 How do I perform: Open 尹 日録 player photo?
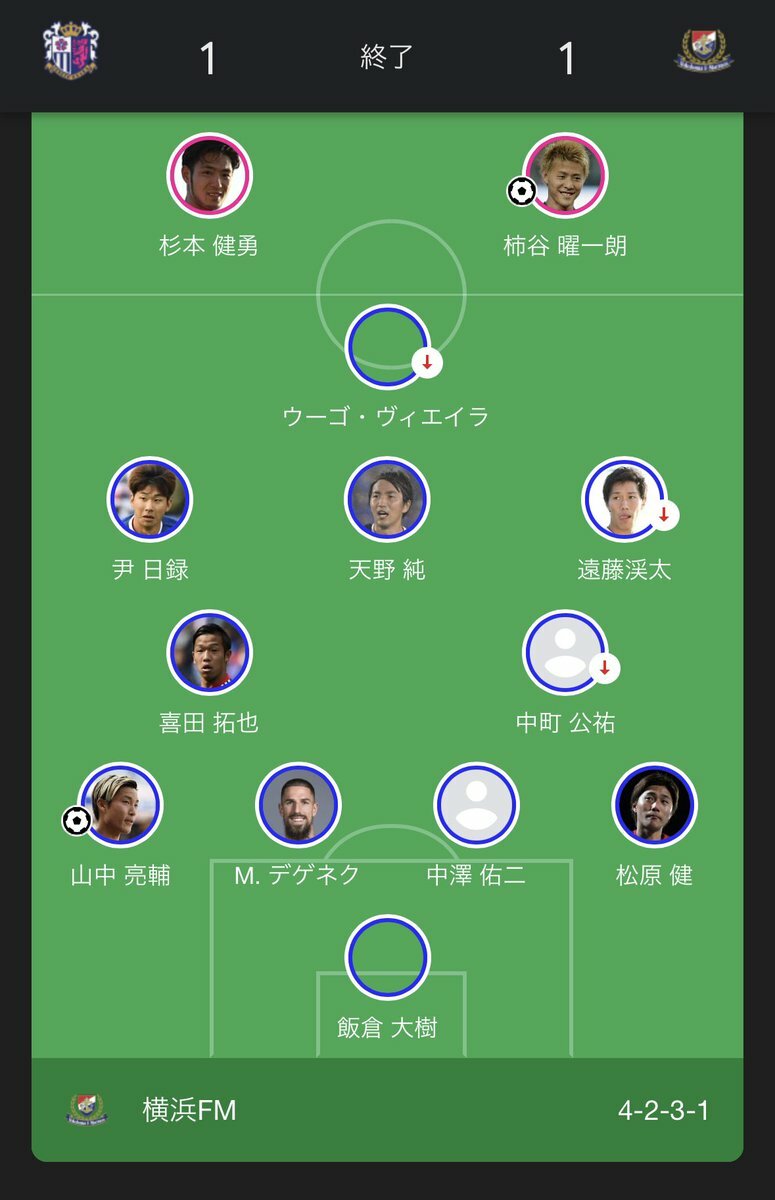(150, 499)
